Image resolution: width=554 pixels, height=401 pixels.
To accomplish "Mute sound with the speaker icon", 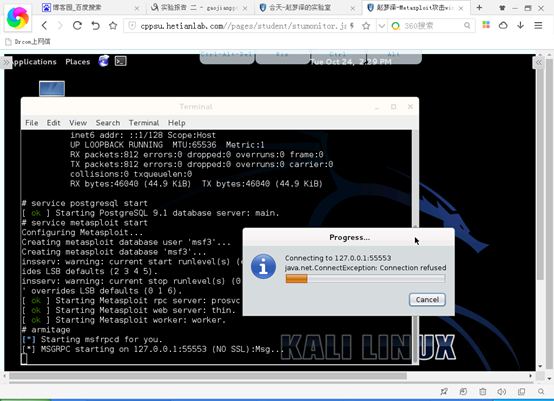I will click(x=501, y=391).
